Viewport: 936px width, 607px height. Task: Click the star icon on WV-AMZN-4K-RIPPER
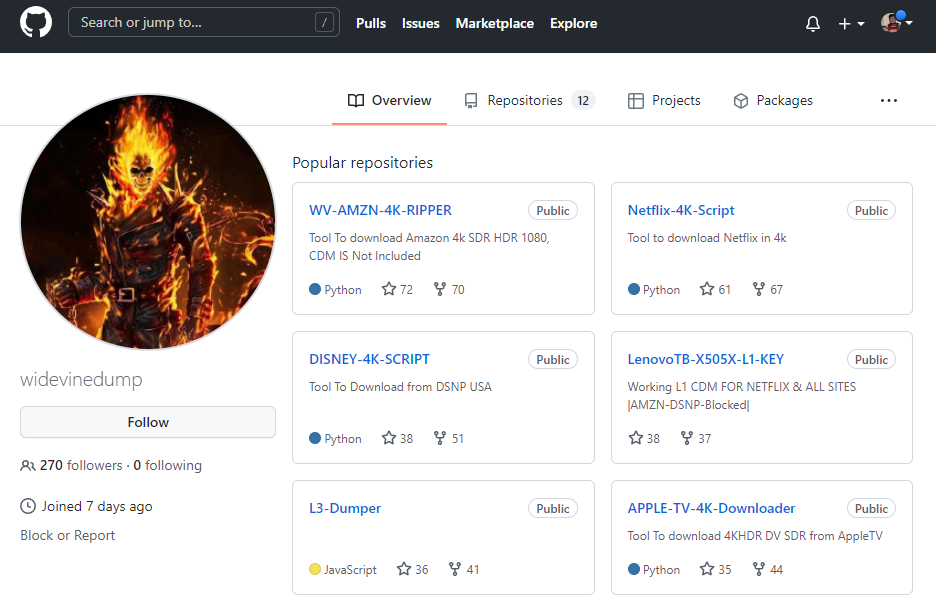[x=387, y=289]
